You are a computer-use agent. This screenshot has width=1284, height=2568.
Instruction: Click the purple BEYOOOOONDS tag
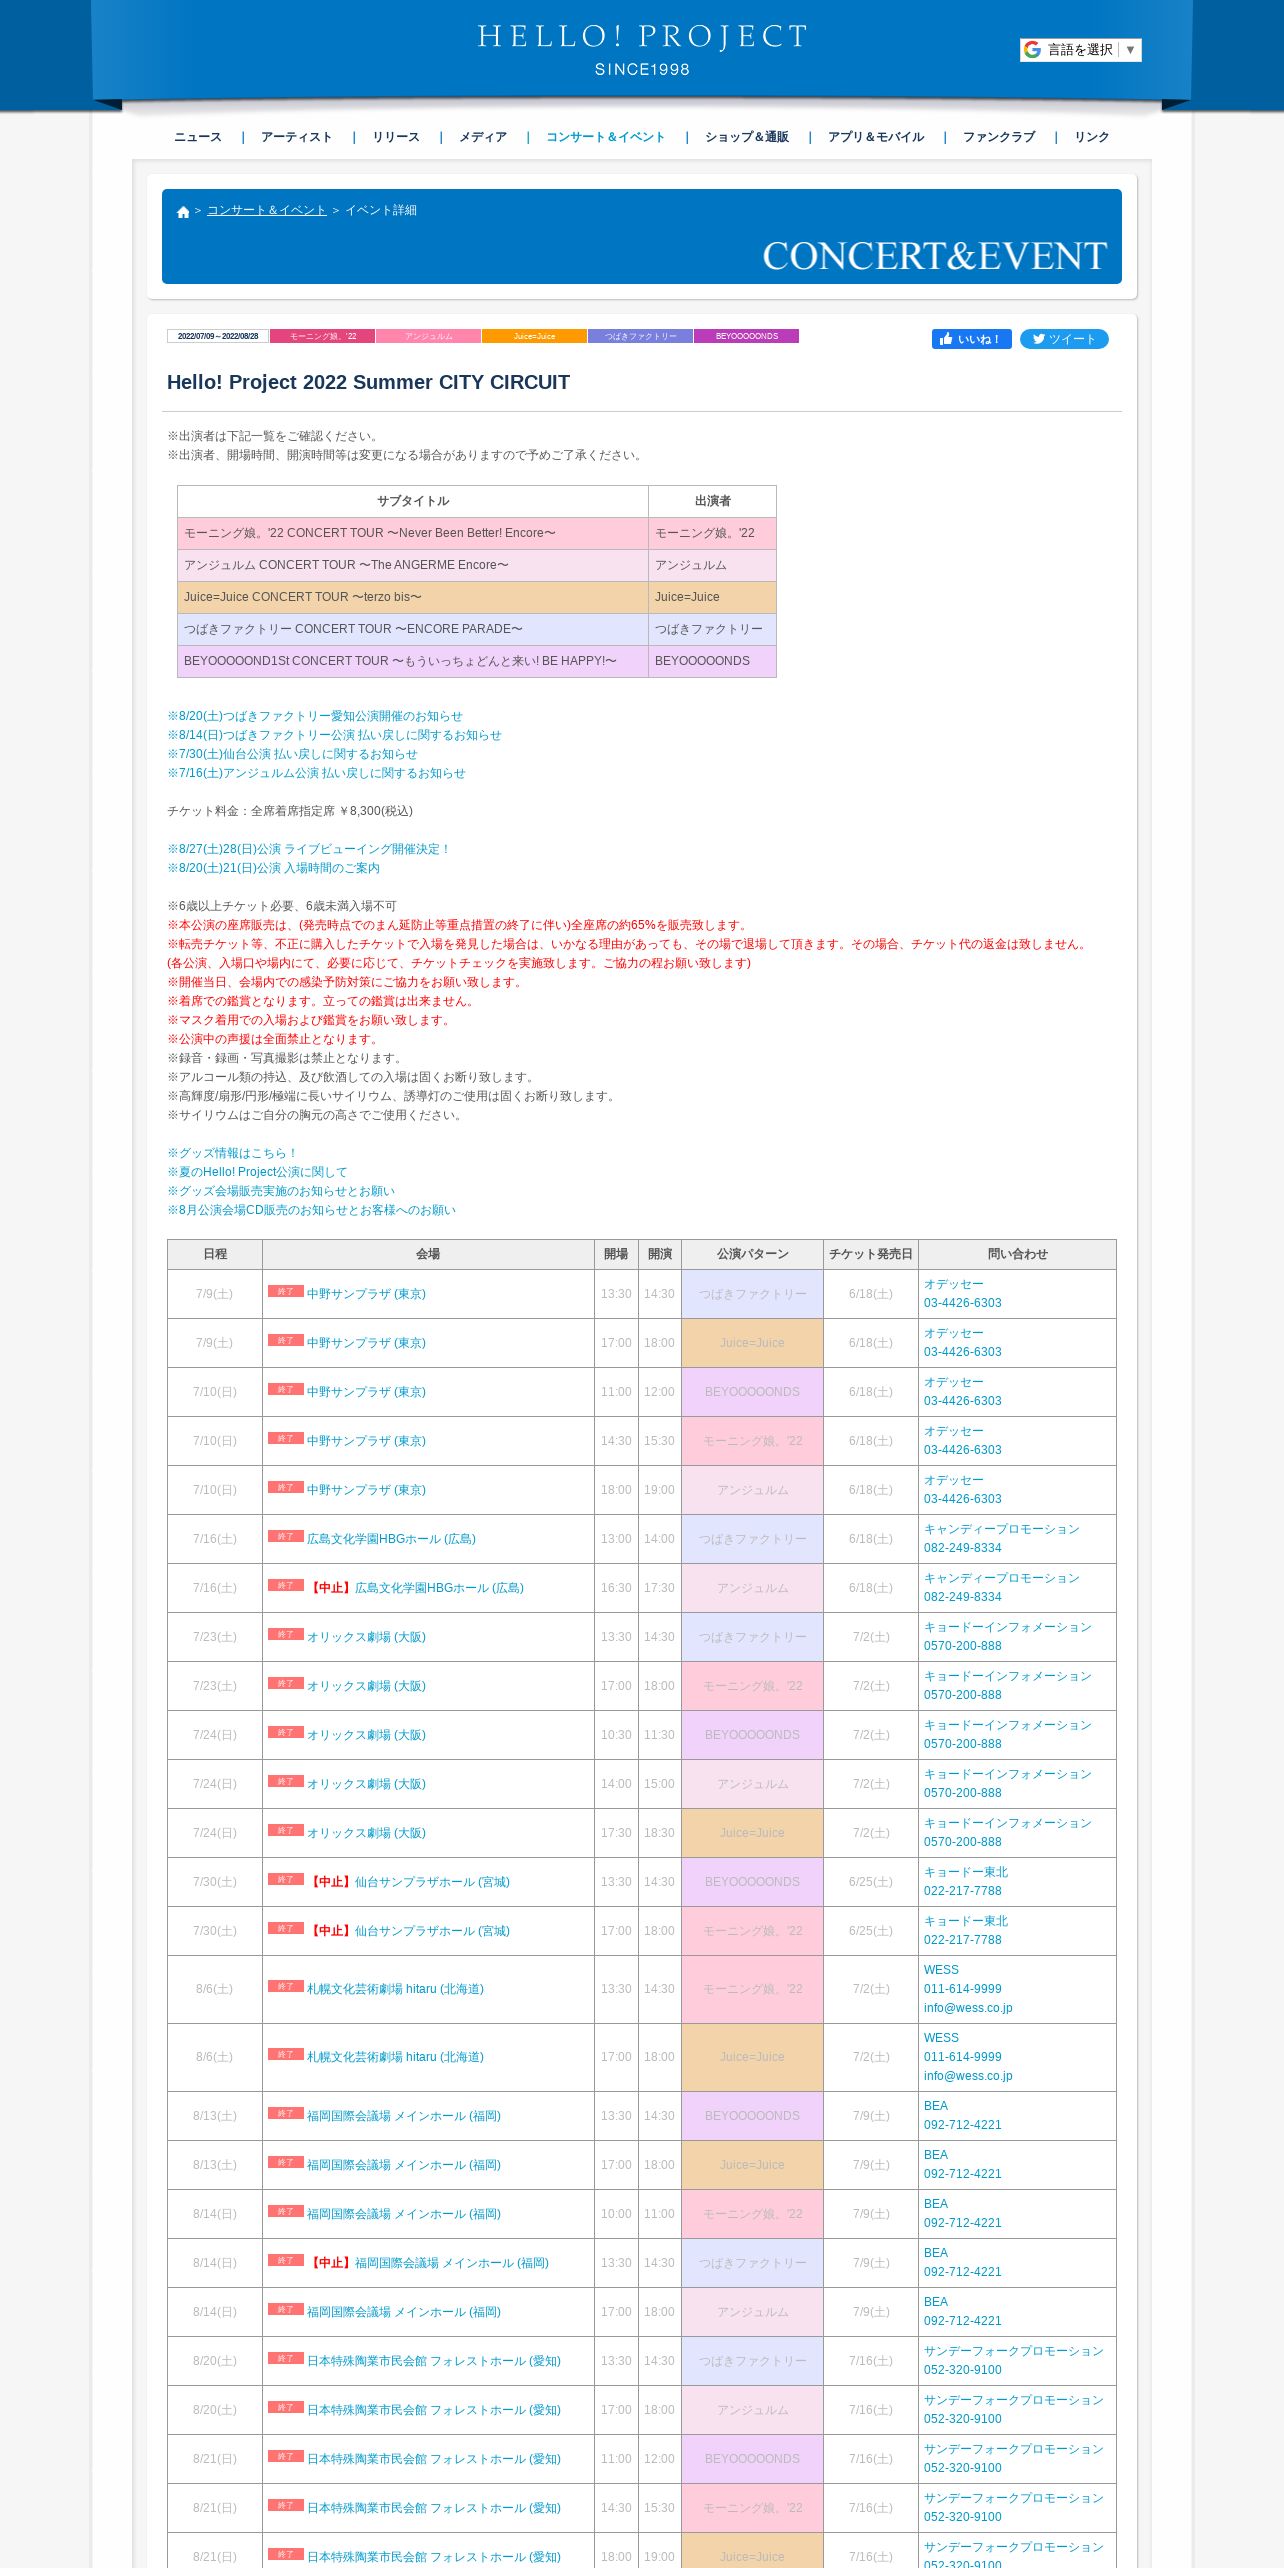pyautogui.click(x=746, y=336)
